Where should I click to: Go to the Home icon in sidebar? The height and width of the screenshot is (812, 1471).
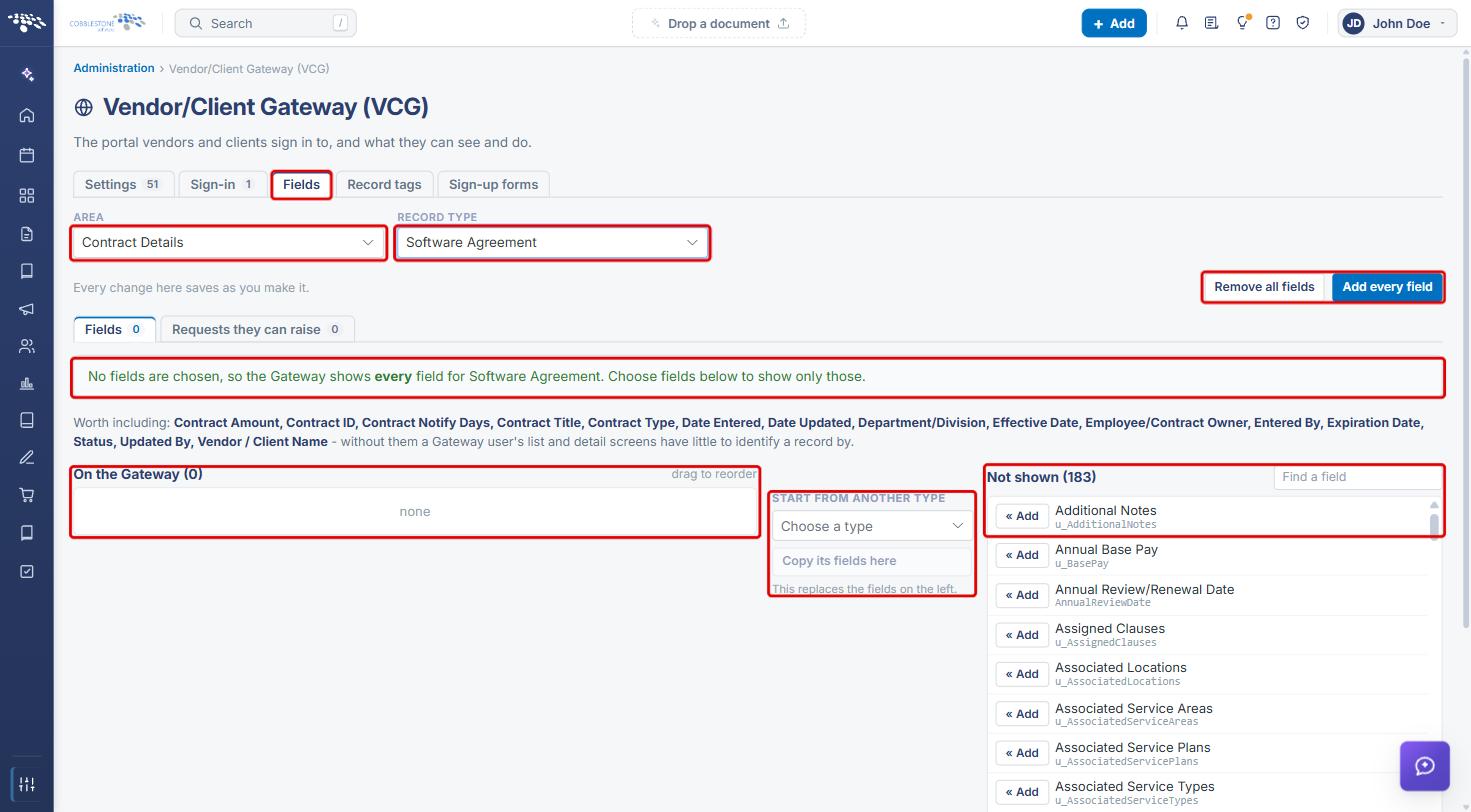27,115
